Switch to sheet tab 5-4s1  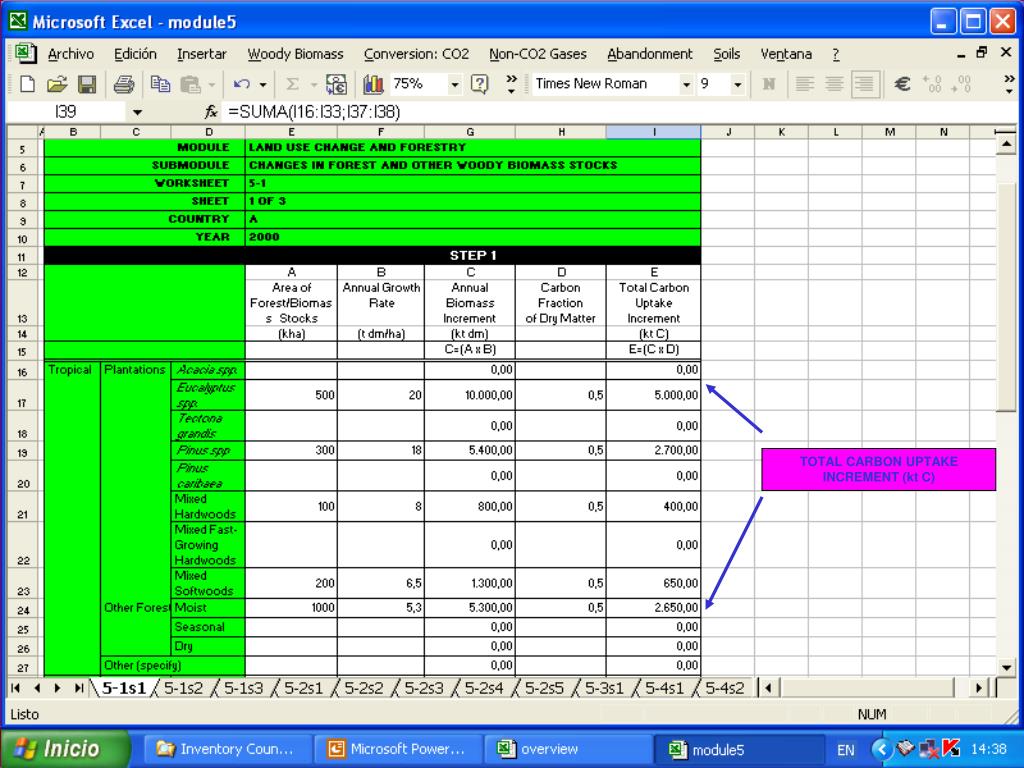[x=665, y=688]
